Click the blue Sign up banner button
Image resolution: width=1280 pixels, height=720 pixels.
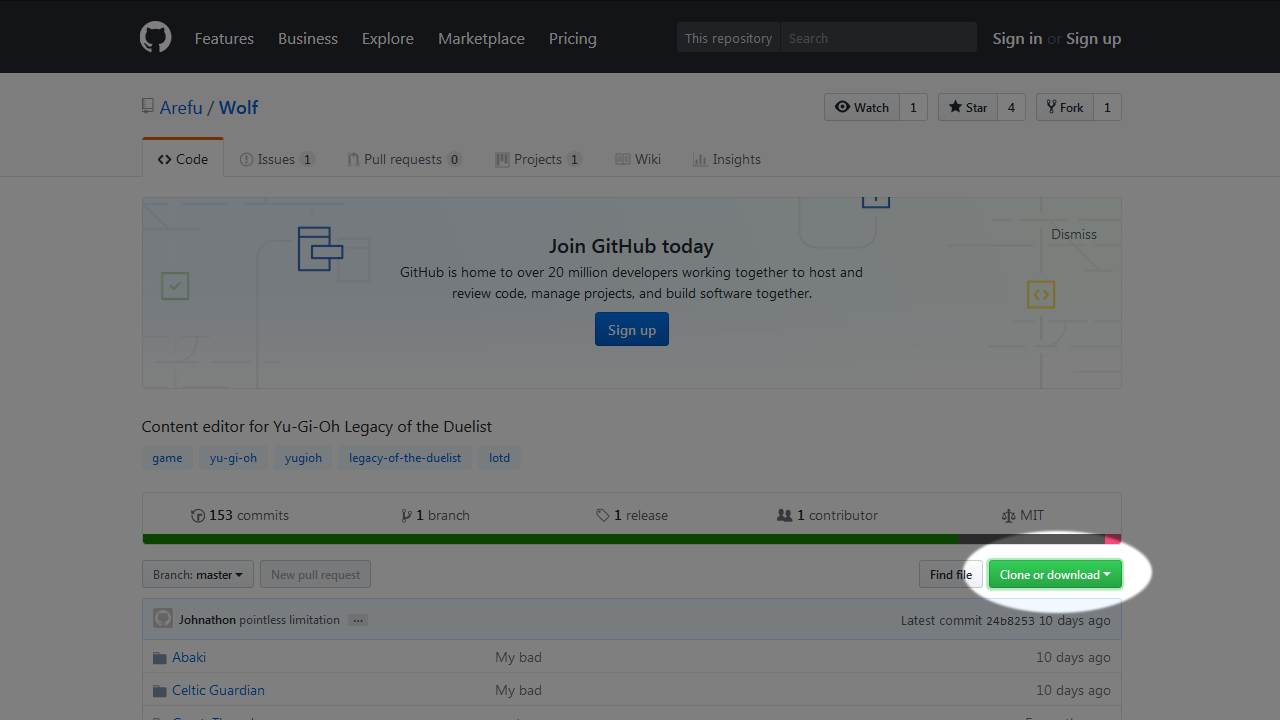pos(632,330)
